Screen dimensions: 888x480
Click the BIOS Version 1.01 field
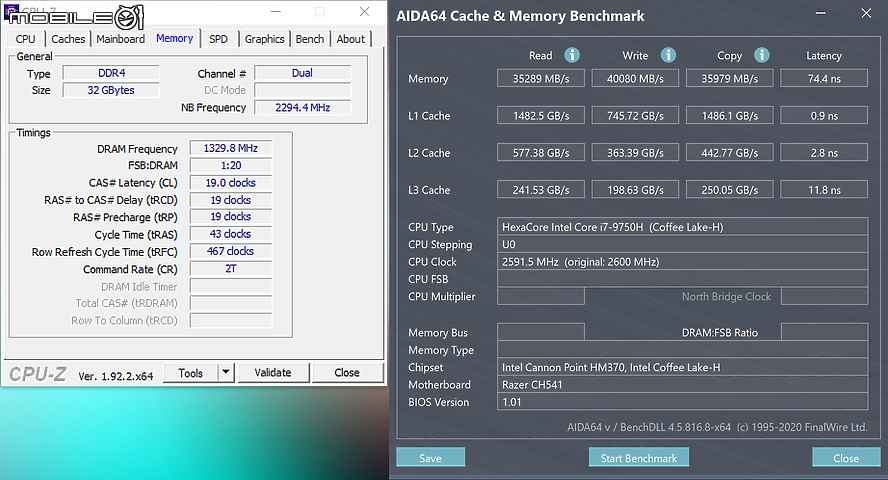coord(682,402)
